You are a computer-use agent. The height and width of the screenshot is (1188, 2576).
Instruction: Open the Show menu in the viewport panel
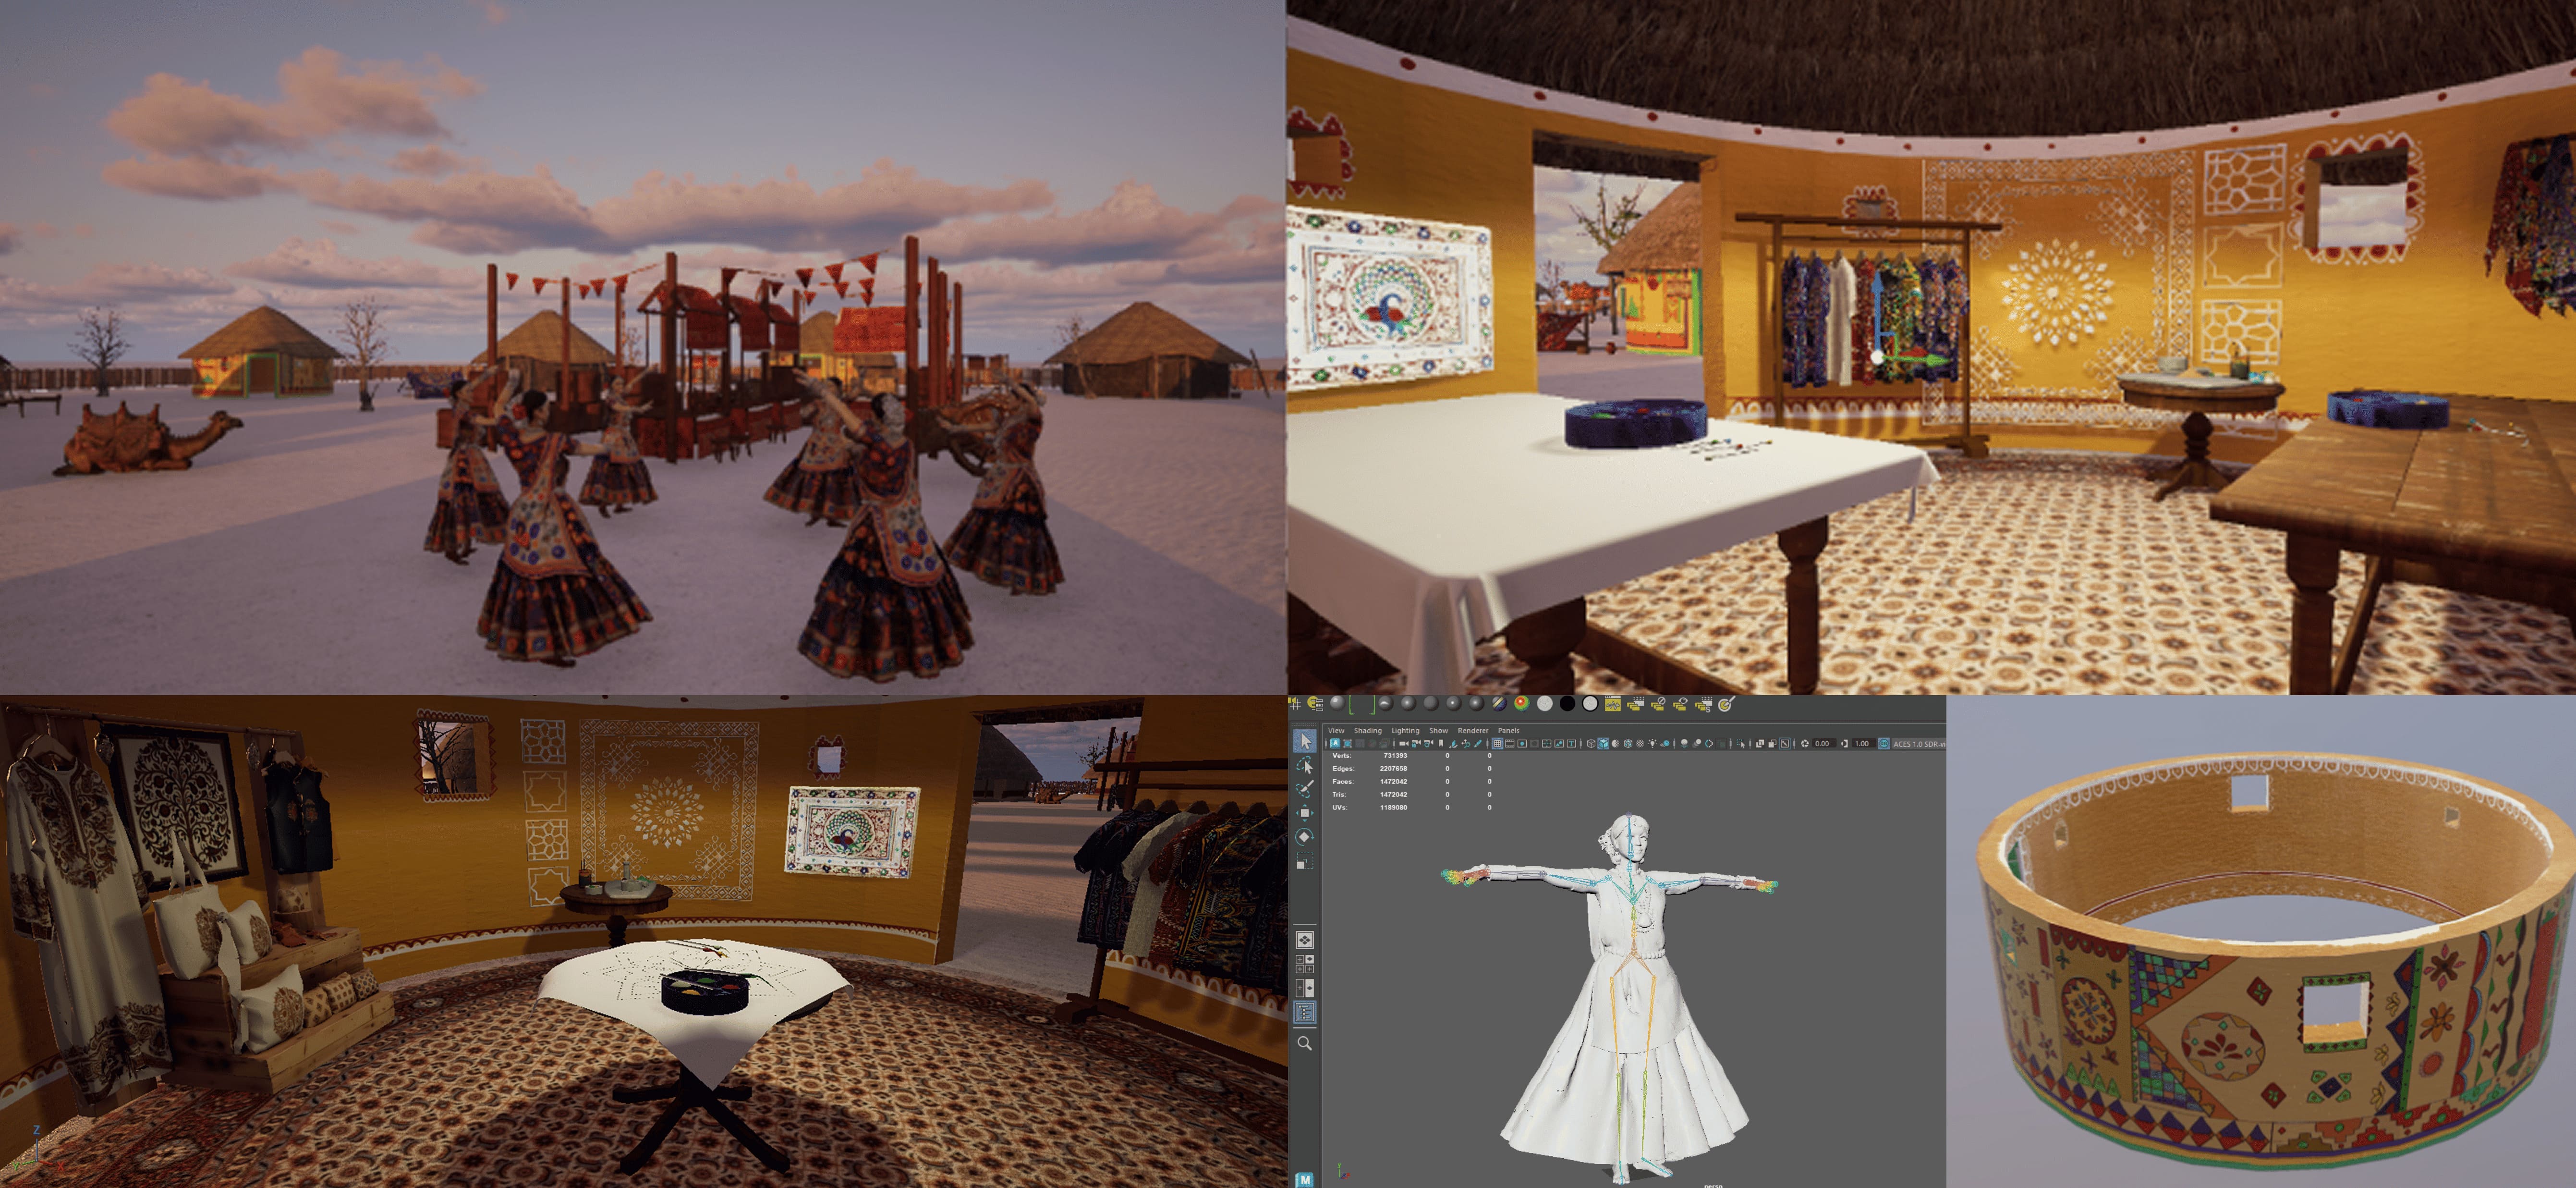[1438, 730]
